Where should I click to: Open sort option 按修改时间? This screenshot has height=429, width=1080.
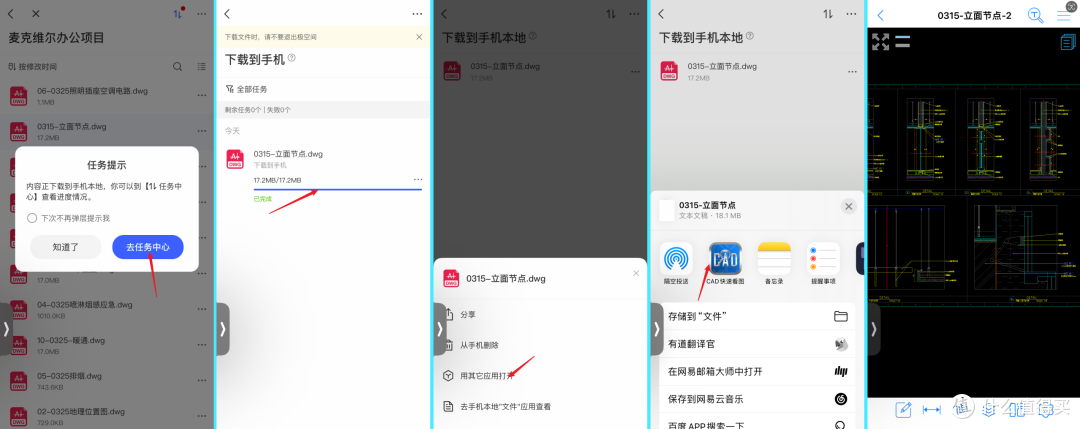[x=33, y=67]
